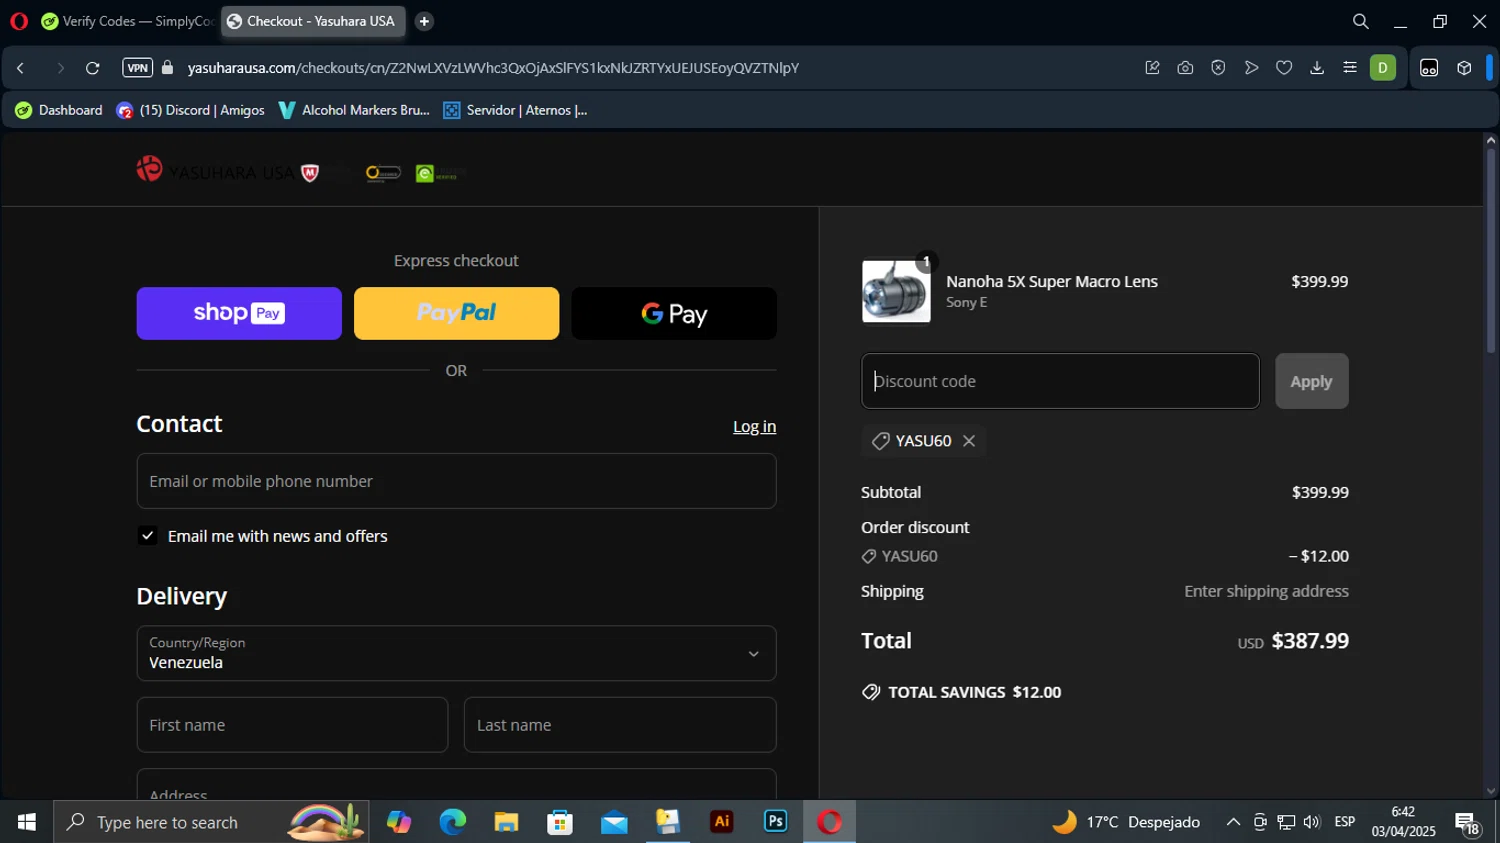Open the Dashboard bookmark

pos(59,110)
